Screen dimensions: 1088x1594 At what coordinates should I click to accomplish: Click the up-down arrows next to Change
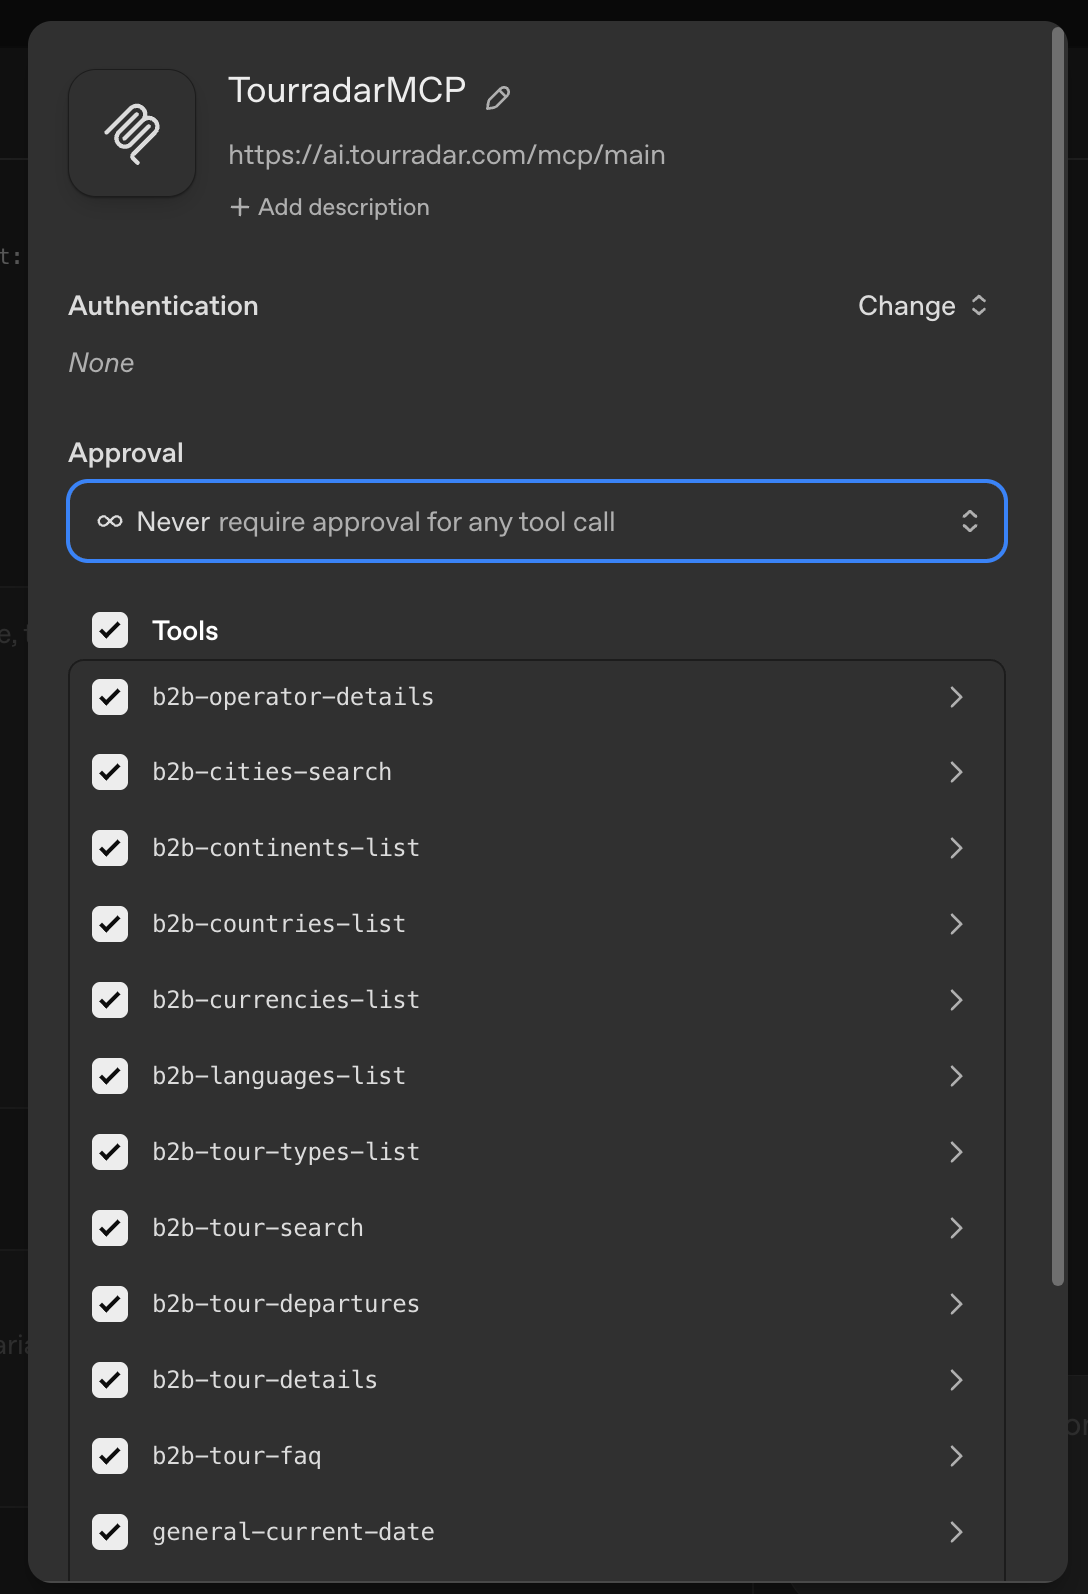tap(979, 306)
